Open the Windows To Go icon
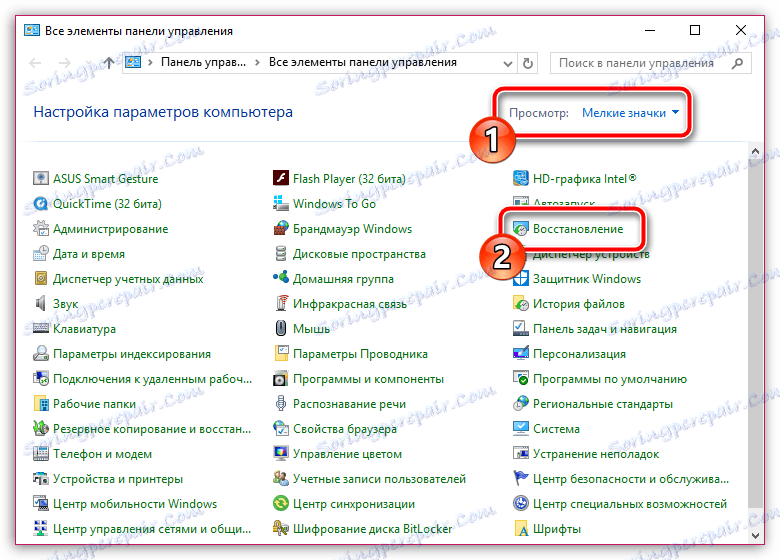 click(x=281, y=203)
